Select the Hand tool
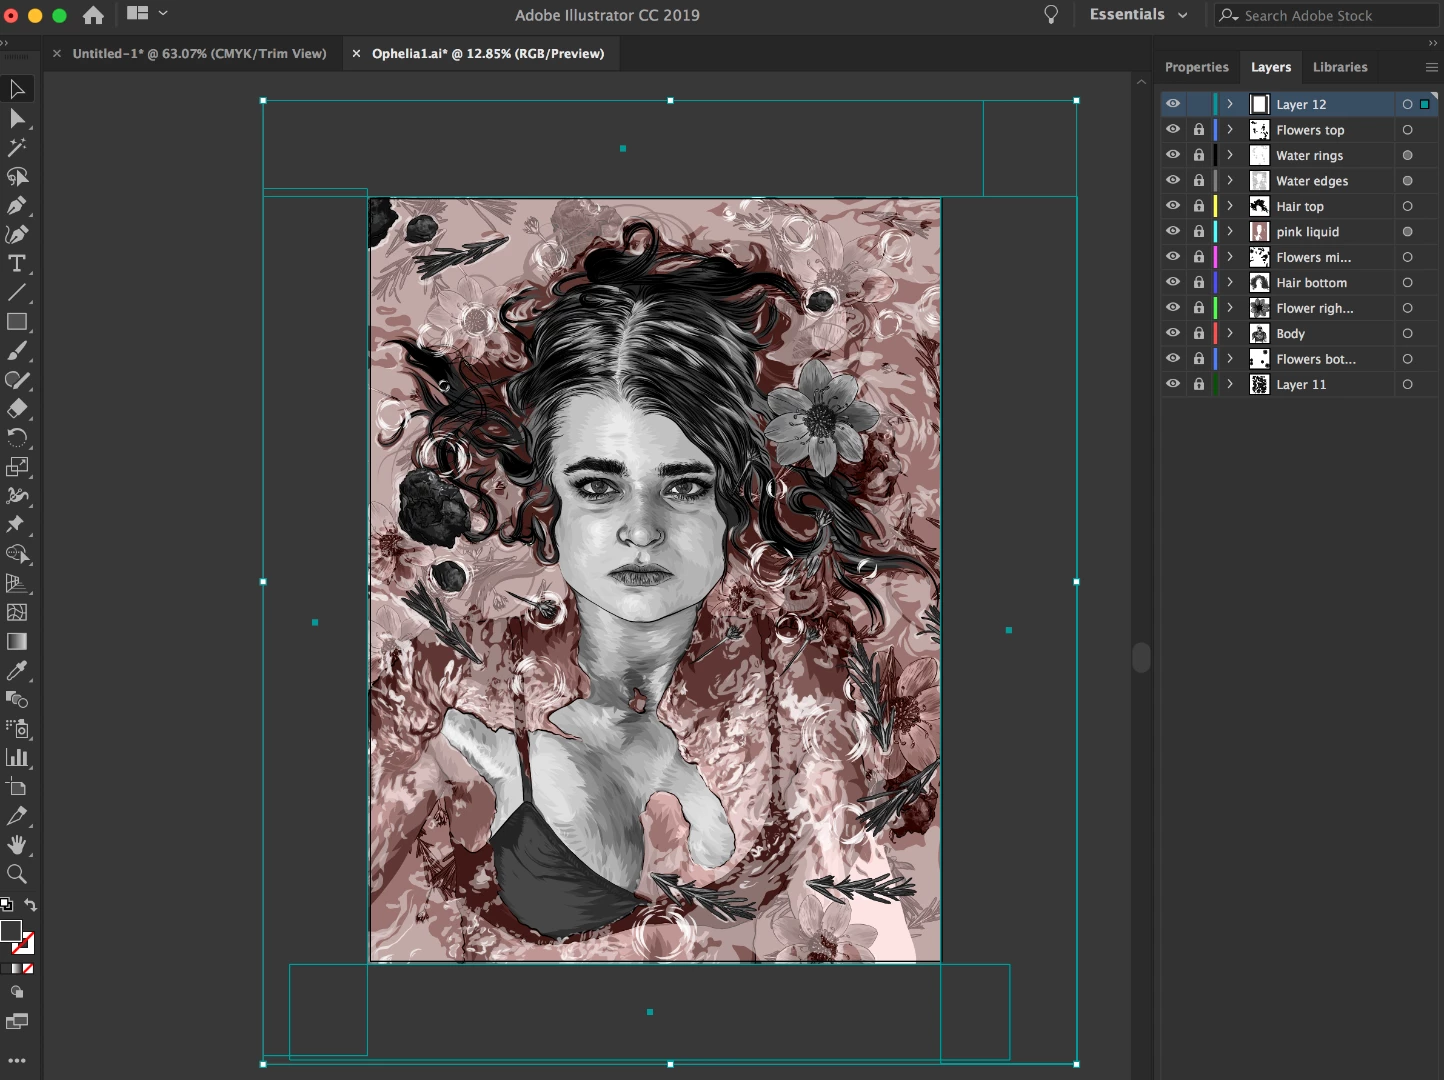The height and width of the screenshot is (1080, 1444). [17, 845]
